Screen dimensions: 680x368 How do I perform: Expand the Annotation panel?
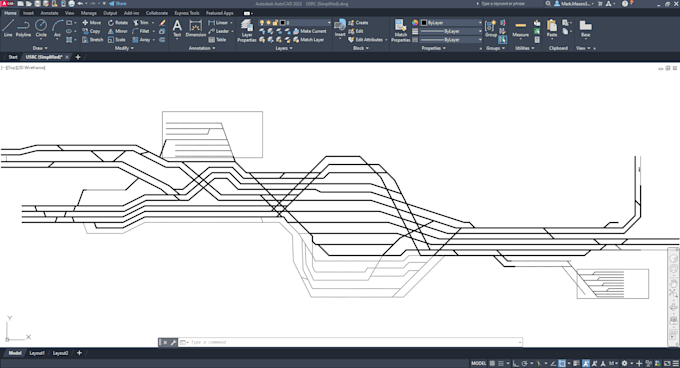point(202,48)
